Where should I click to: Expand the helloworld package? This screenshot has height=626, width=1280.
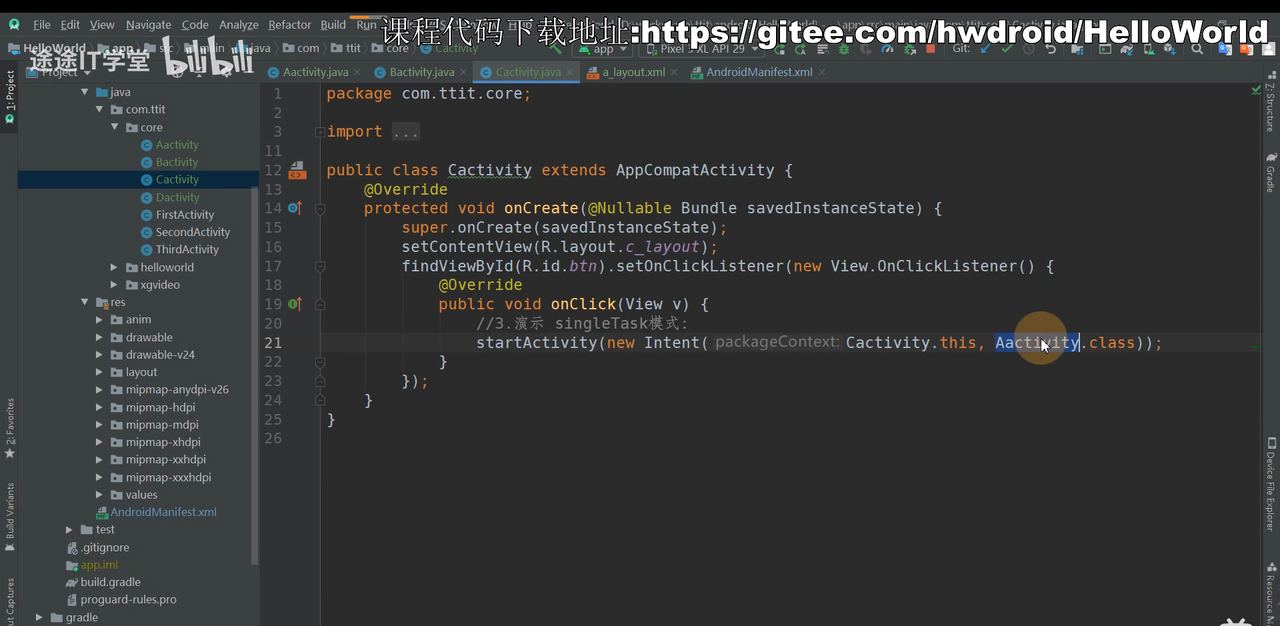coord(115,267)
